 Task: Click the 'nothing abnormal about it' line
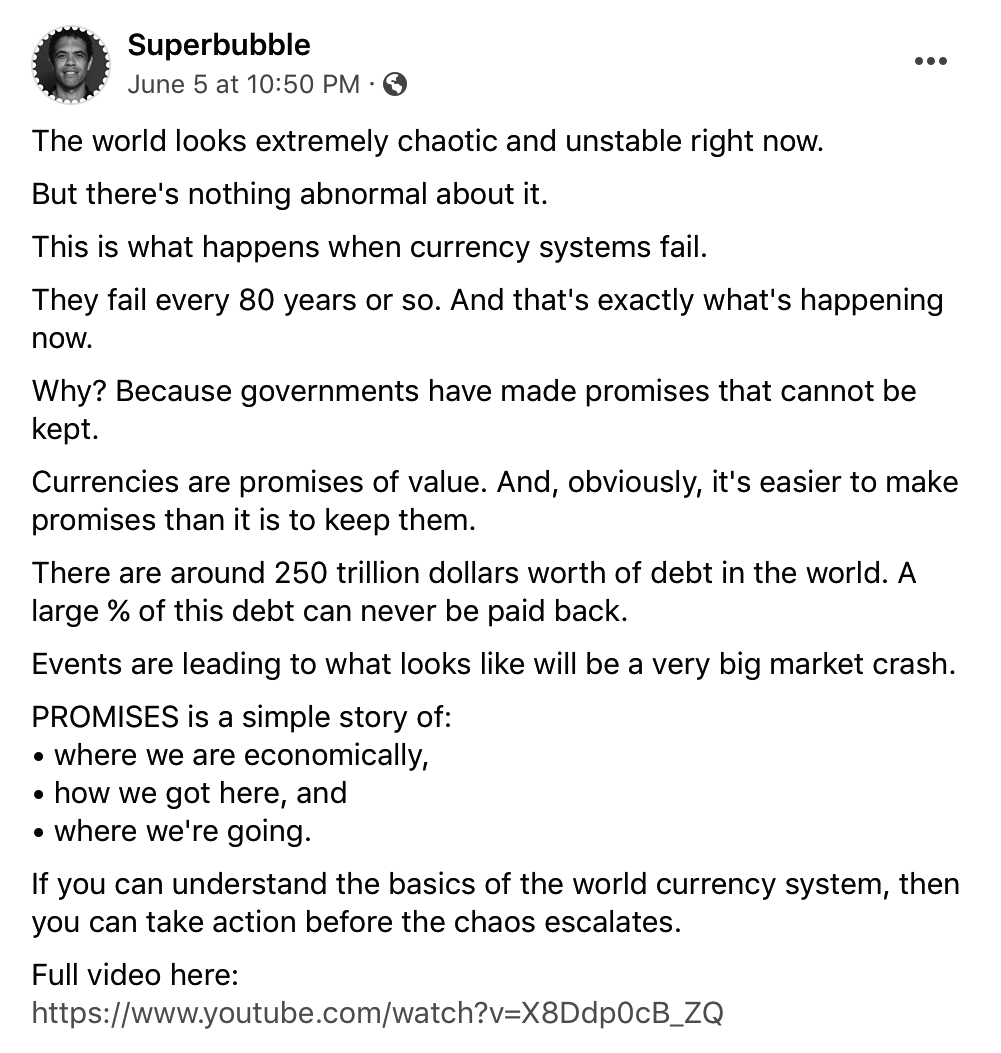click(x=290, y=193)
